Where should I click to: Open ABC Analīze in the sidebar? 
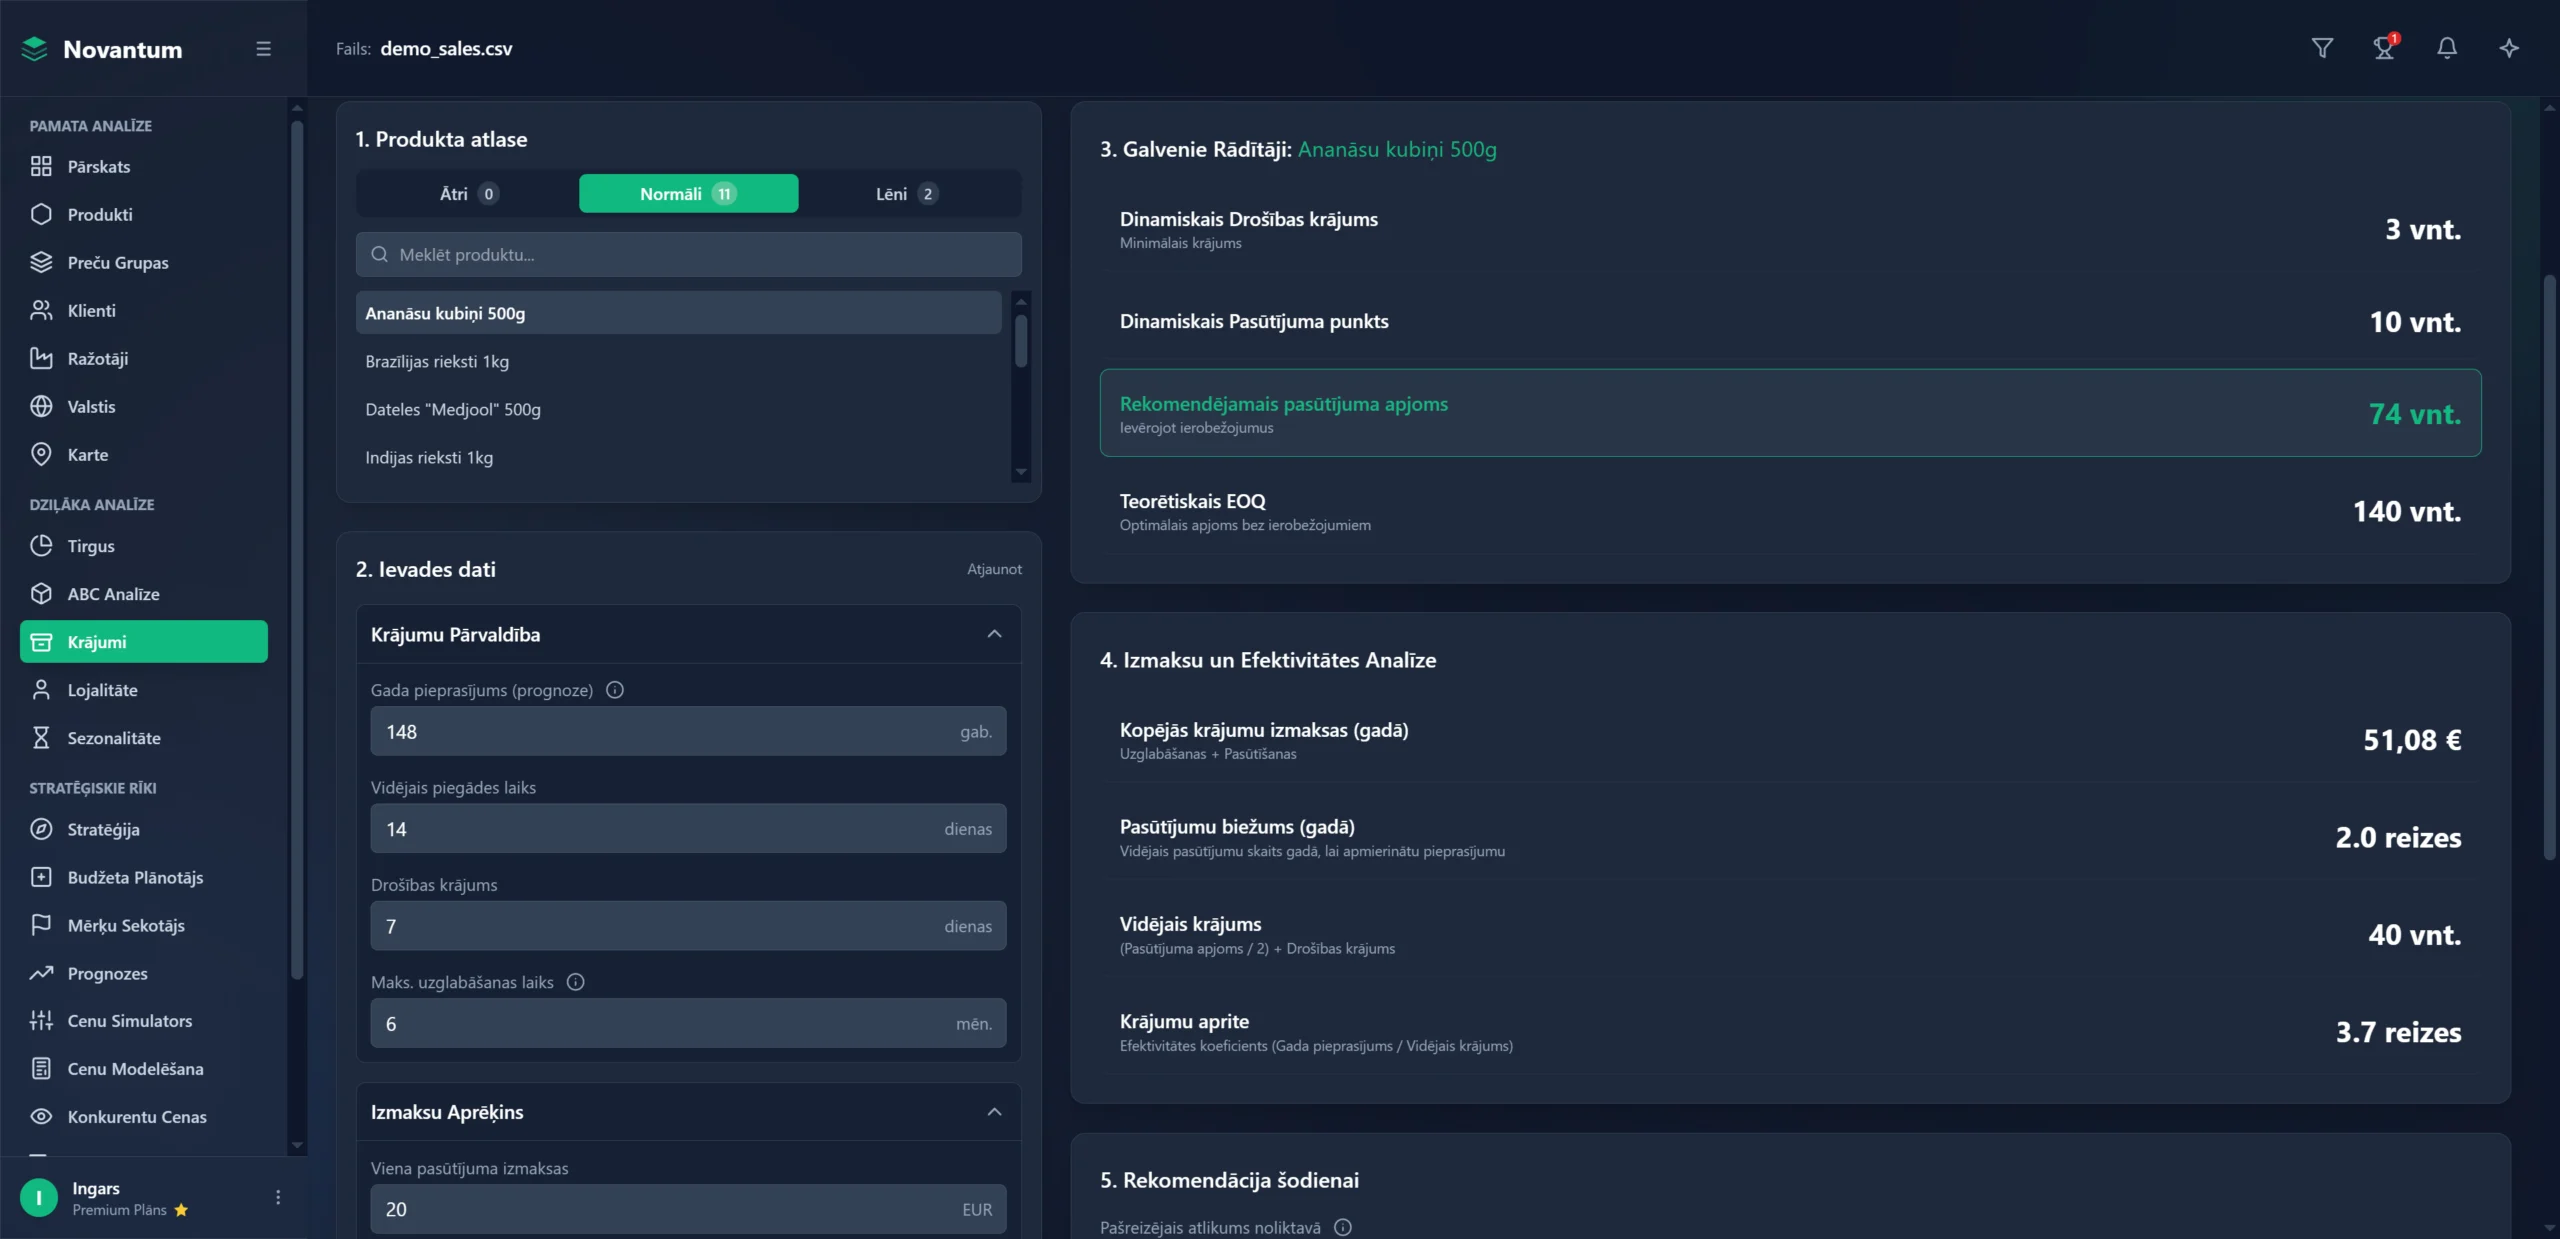point(113,594)
